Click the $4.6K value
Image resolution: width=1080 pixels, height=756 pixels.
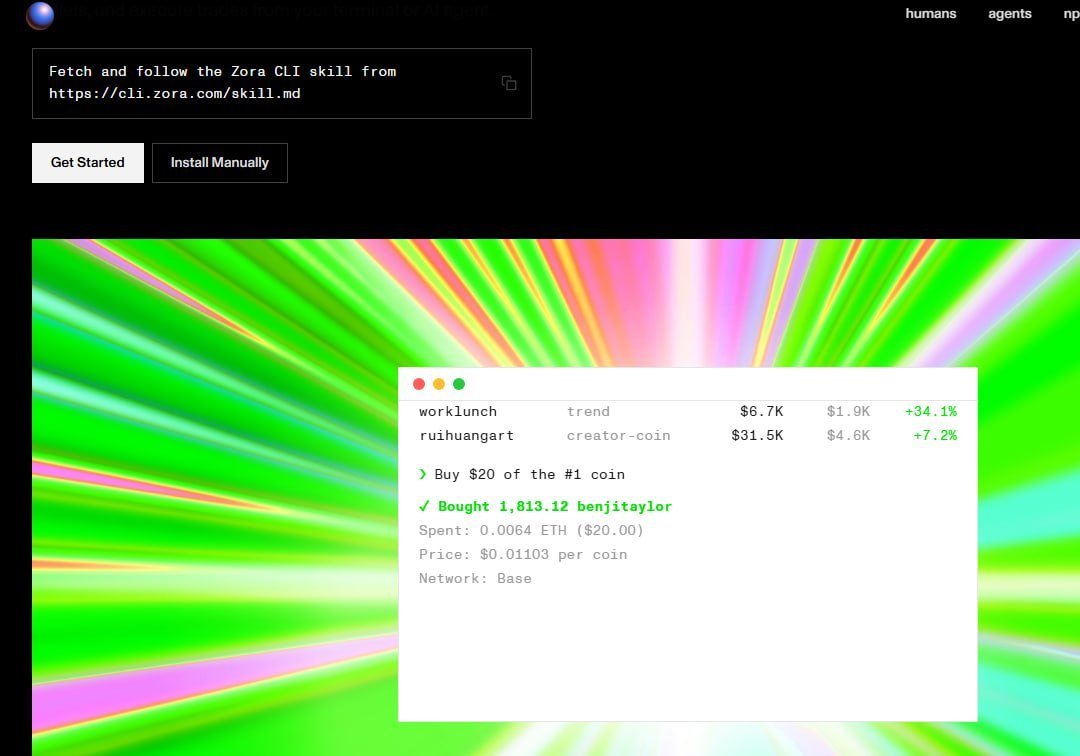[x=849, y=435]
